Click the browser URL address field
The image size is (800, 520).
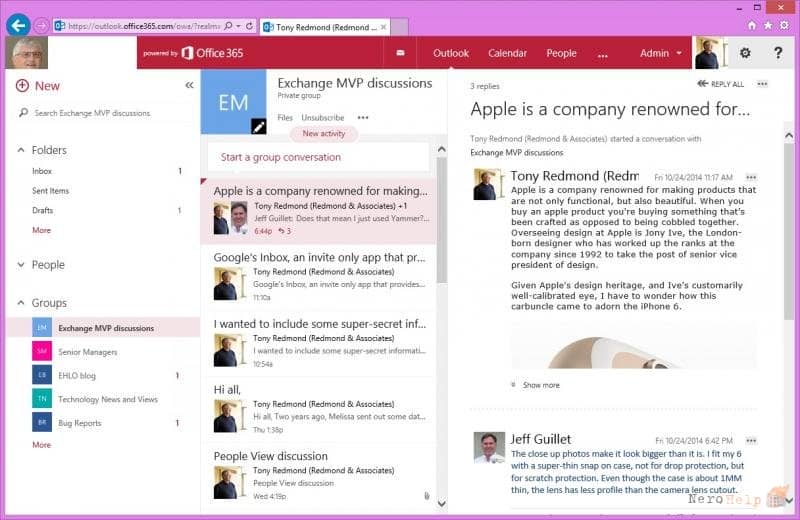(144, 26)
